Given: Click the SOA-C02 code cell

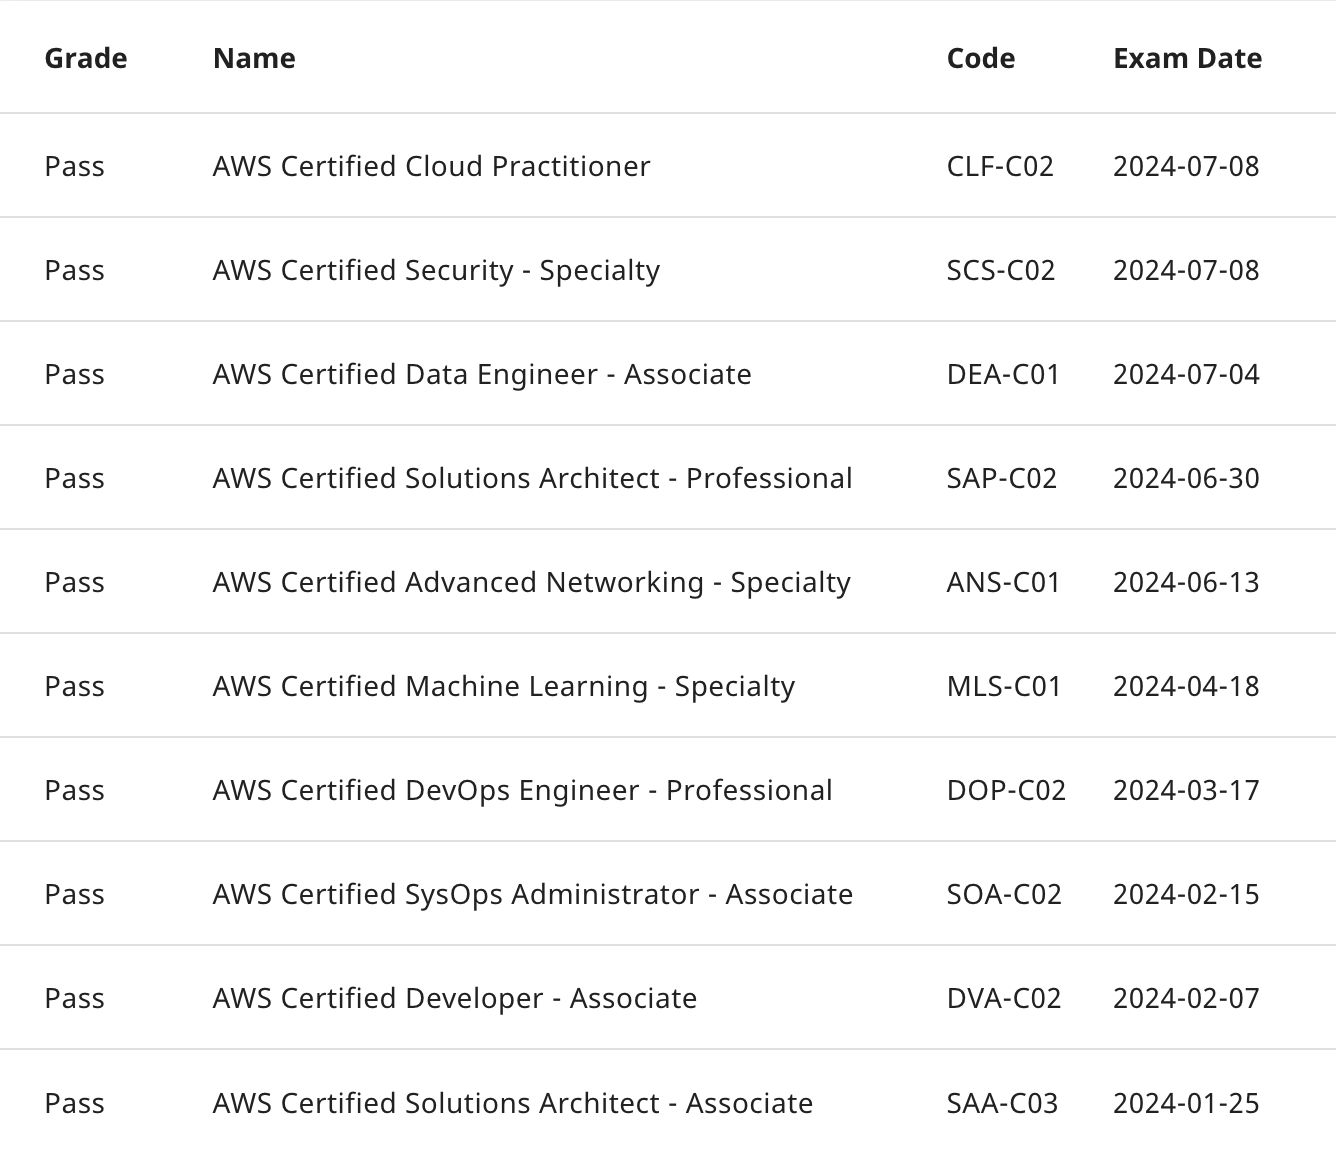Looking at the screenshot, I should [1005, 894].
